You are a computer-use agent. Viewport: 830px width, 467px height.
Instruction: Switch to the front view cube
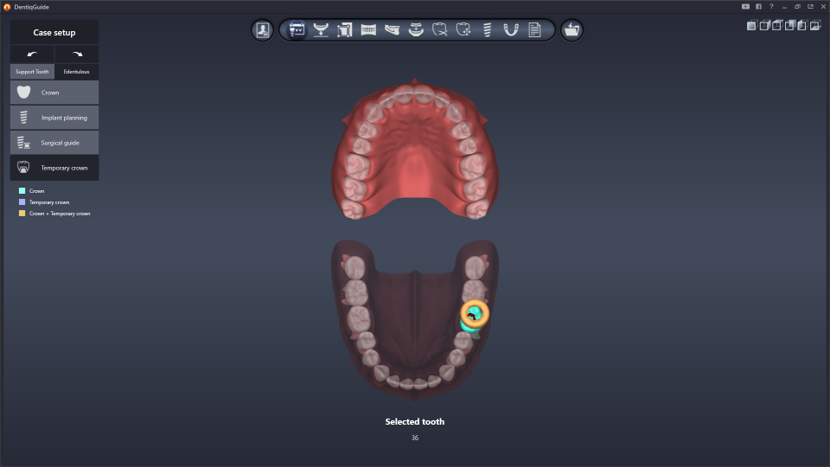751,26
